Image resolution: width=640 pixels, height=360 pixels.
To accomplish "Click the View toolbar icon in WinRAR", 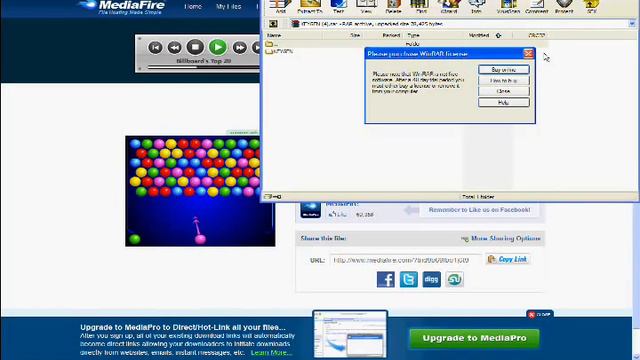I will click(x=366, y=6).
